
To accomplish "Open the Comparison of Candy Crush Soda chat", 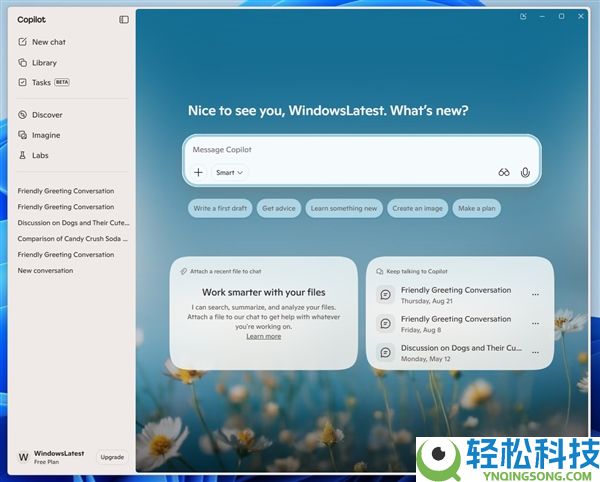I will [x=73, y=239].
